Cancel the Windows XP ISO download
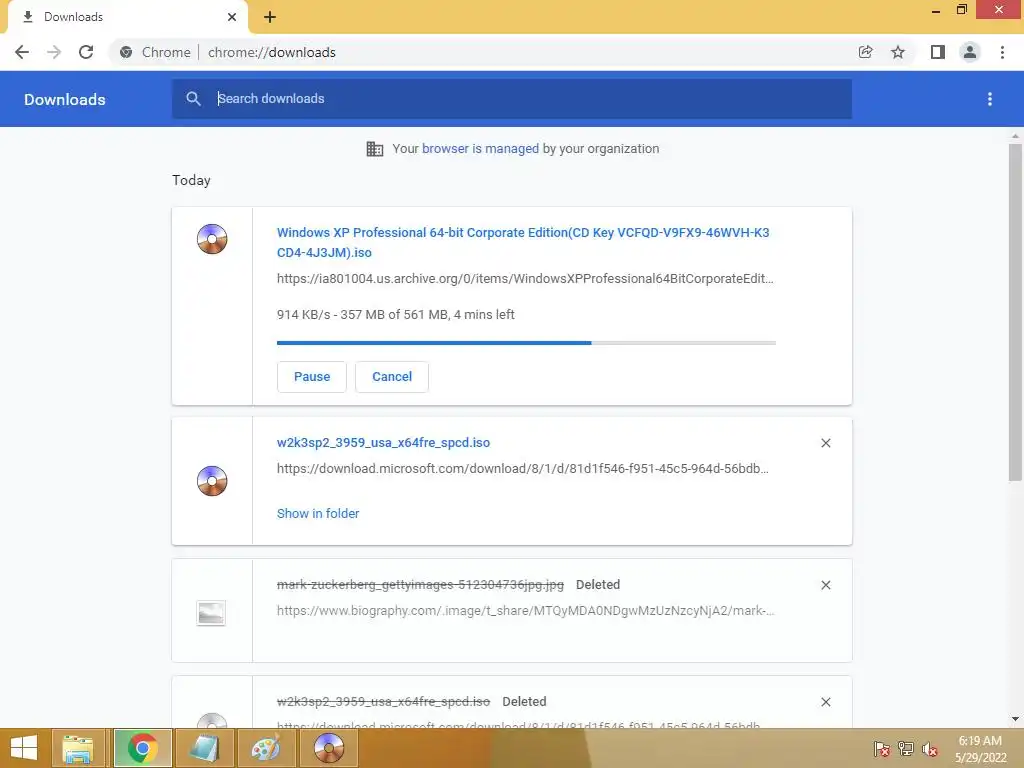The image size is (1024, 768). coord(392,377)
